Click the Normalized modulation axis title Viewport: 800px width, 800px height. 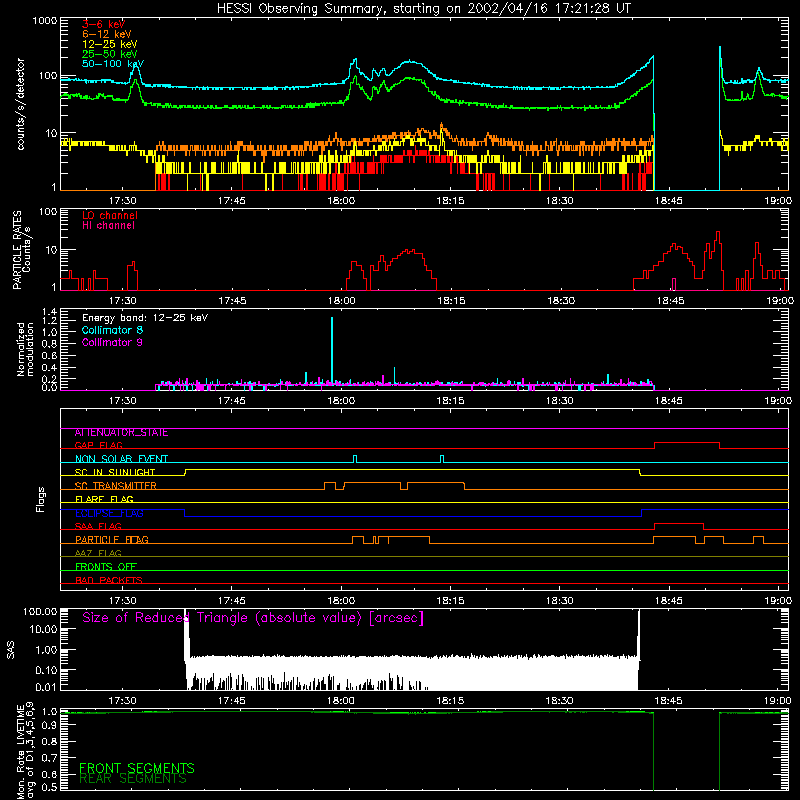25,349
